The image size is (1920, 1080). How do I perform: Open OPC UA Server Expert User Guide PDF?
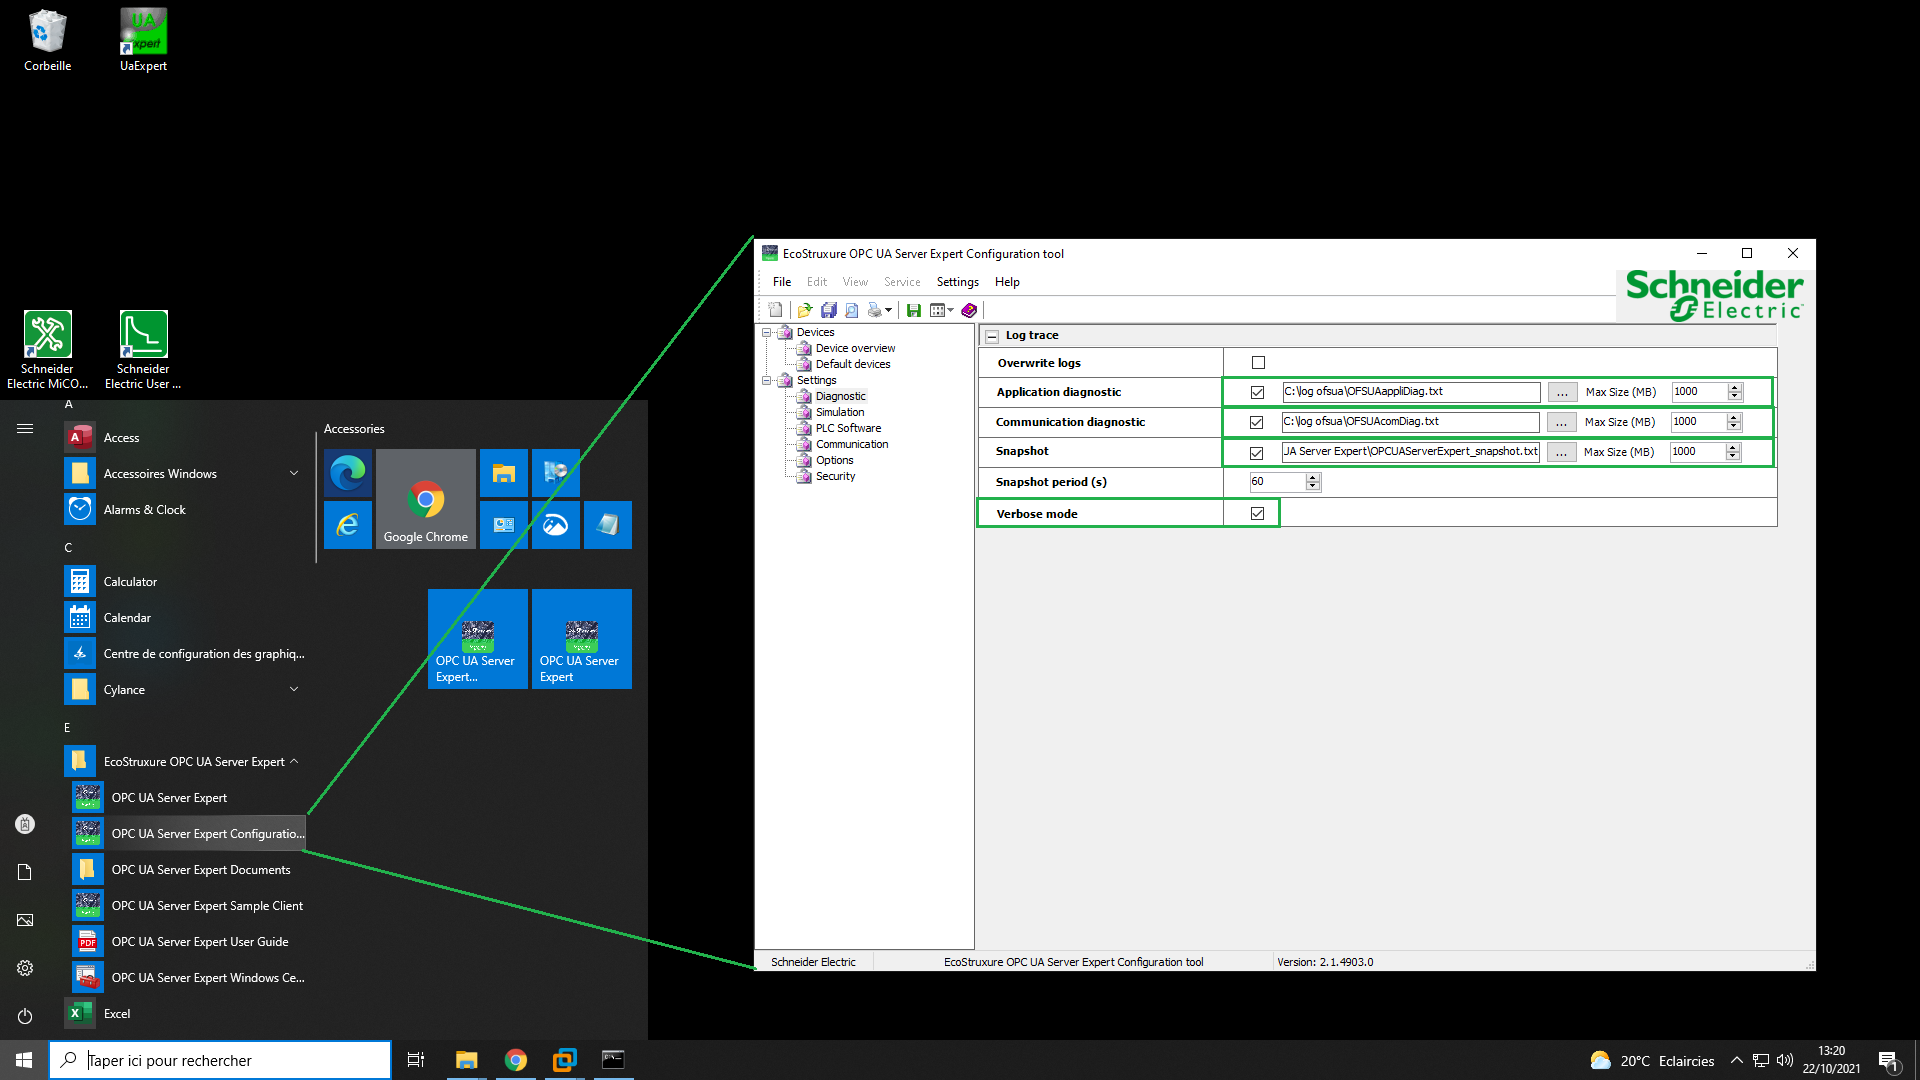pos(188,942)
